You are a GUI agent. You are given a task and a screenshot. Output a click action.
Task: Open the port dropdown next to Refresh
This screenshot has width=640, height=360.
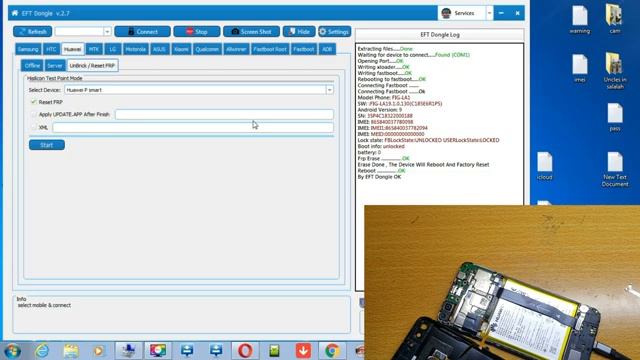[107, 31]
